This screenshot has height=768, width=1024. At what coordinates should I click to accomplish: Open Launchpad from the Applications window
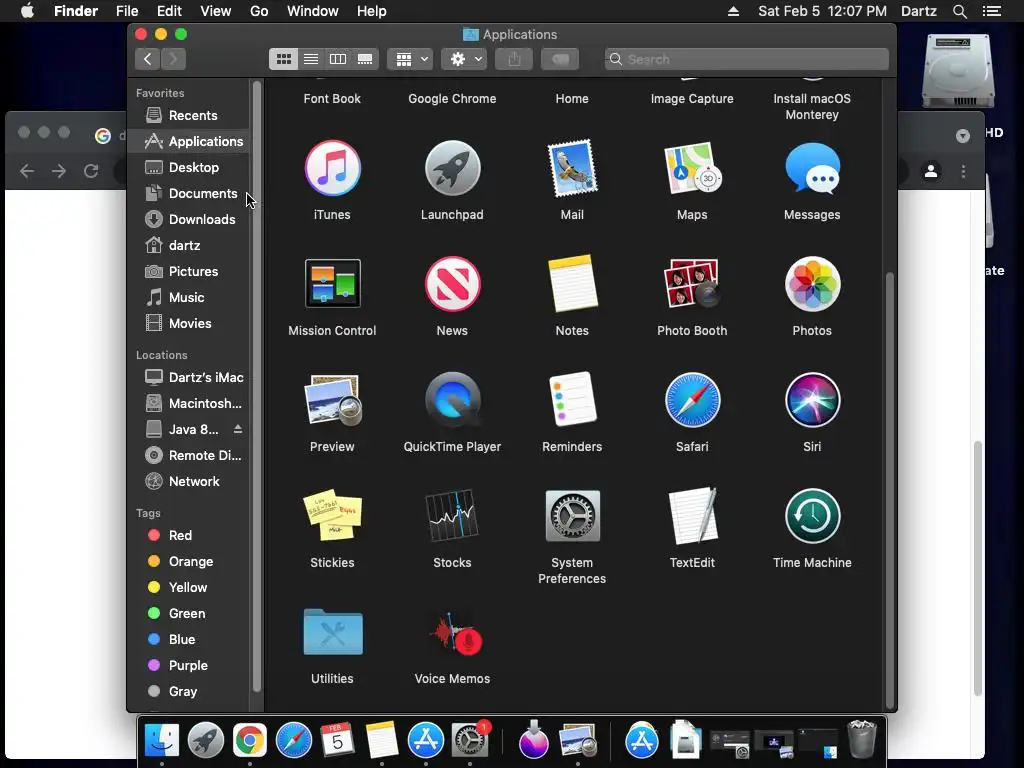click(x=452, y=168)
